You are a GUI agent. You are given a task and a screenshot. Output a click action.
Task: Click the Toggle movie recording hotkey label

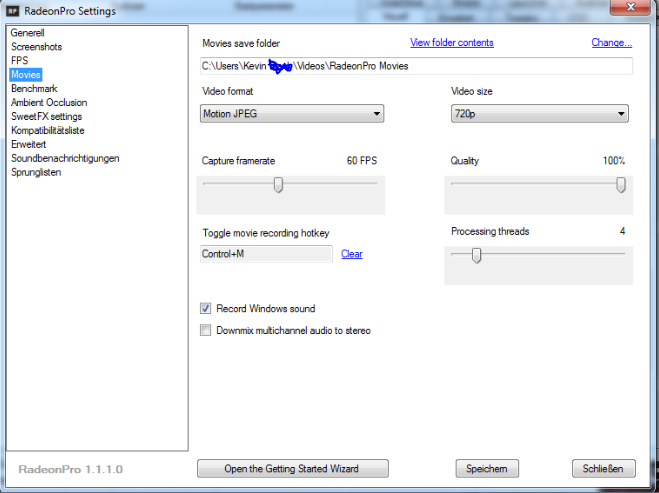tap(266, 233)
